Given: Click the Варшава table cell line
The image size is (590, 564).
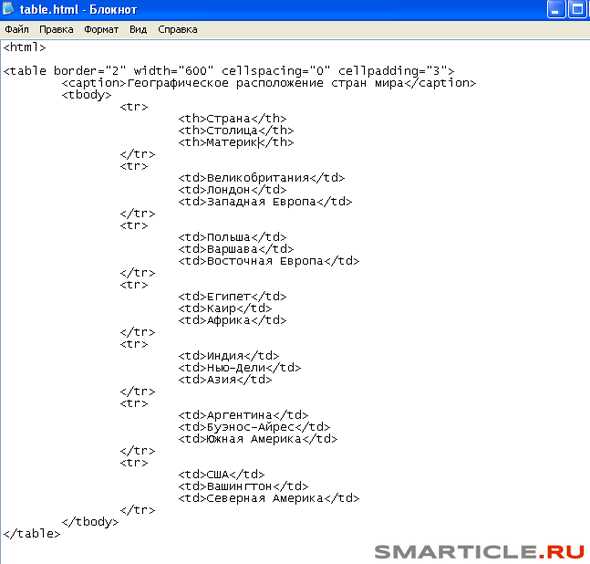Looking at the screenshot, I should (236, 249).
